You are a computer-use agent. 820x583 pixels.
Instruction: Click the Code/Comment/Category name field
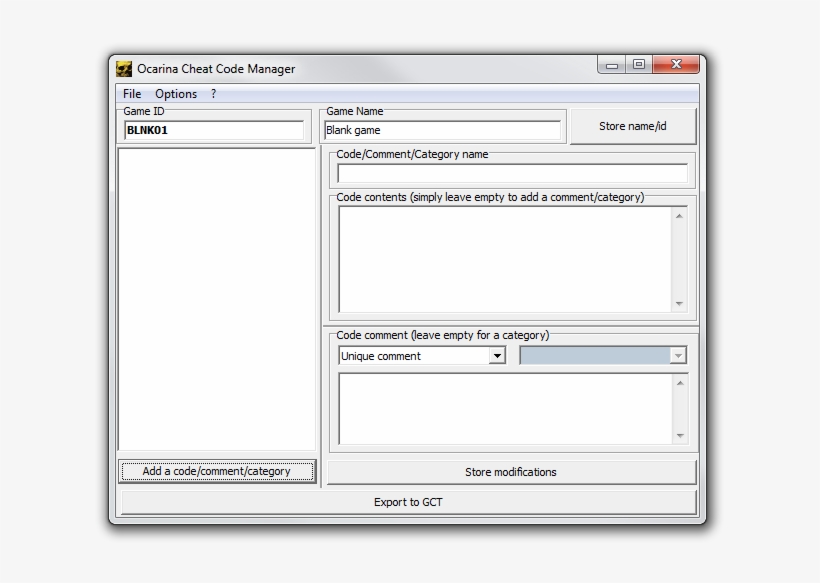coord(511,172)
